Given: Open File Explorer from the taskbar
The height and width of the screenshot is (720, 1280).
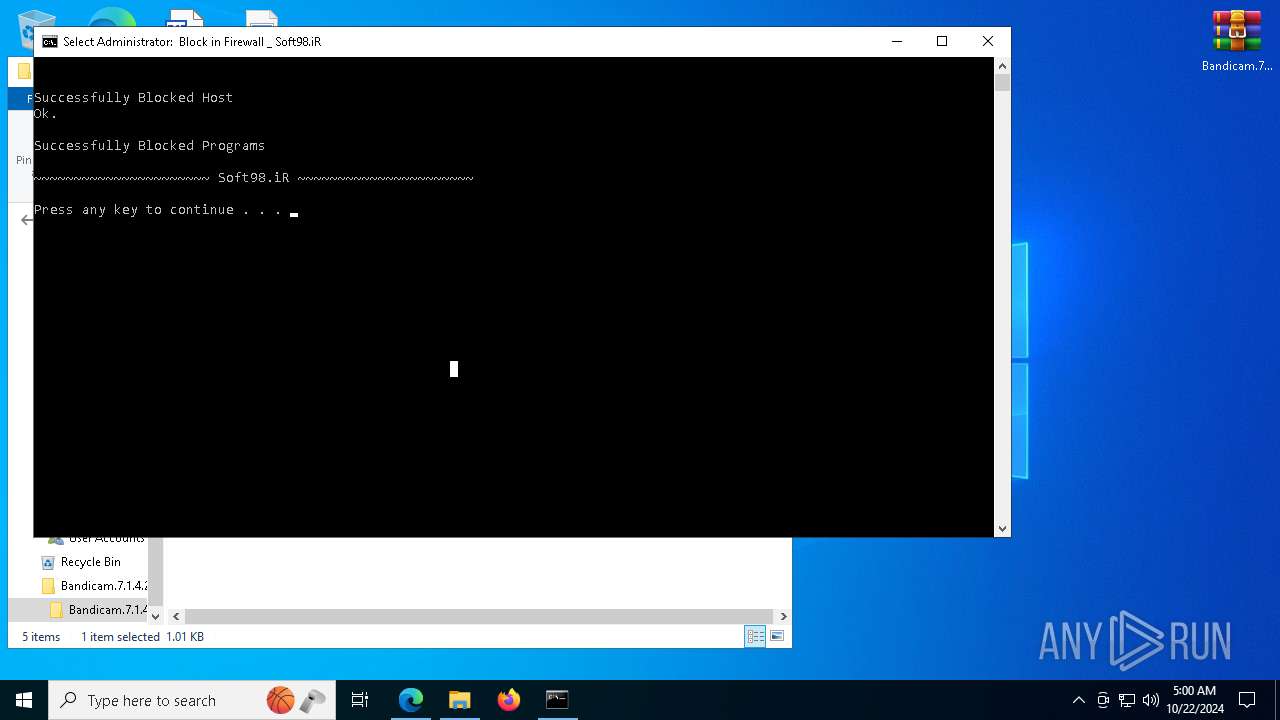Looking at the screenshot, I should (460, 700).
